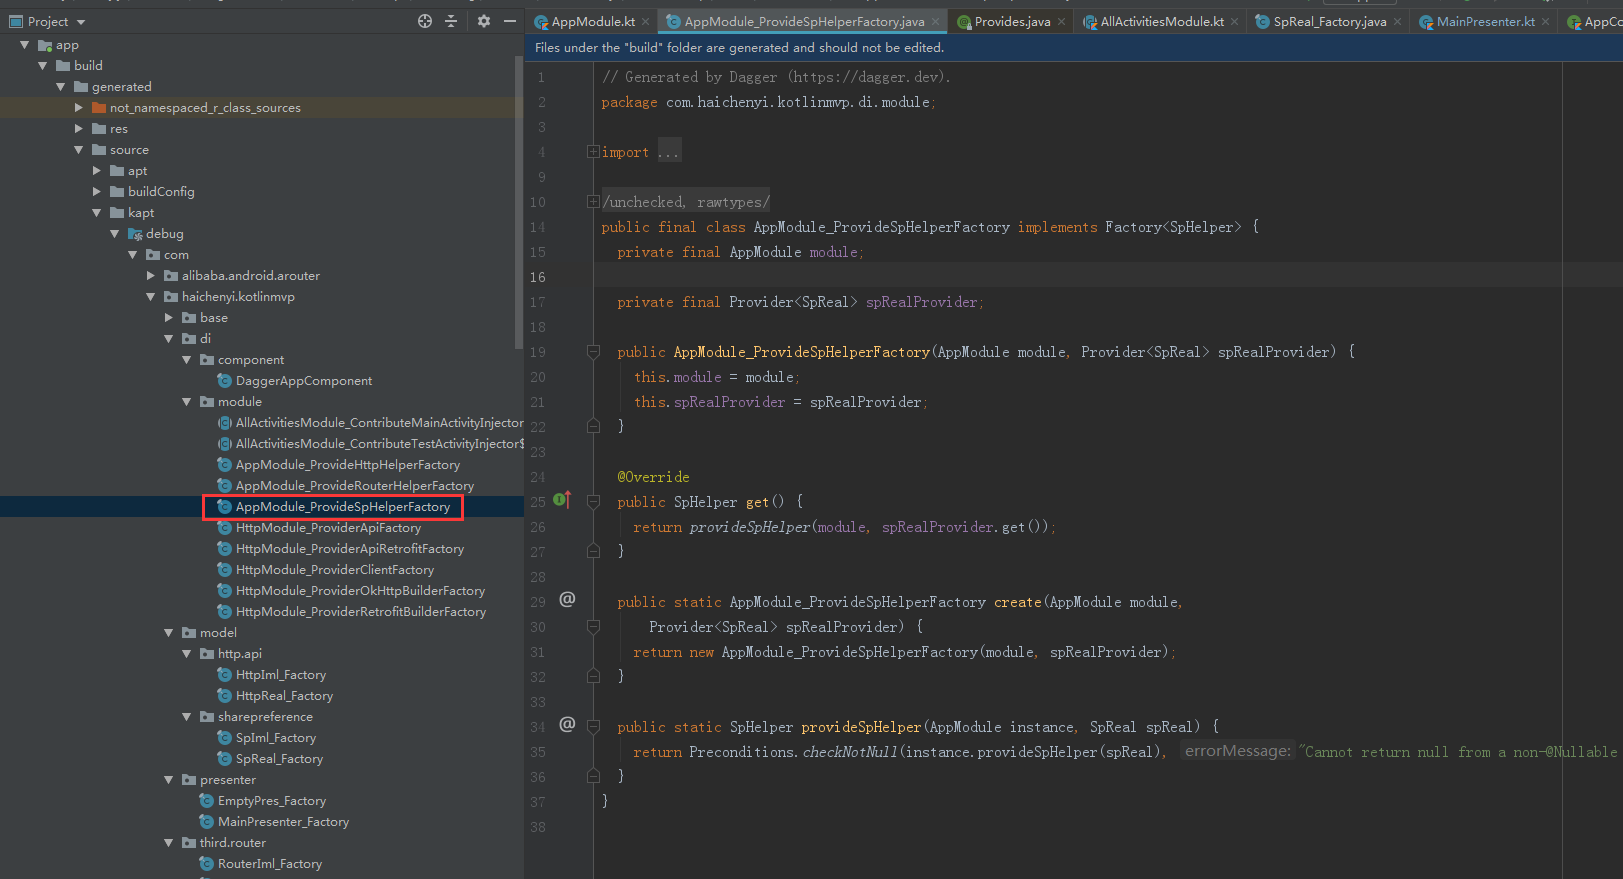Click the folded import ellipsis
The height and width of the screenshot is (879, 1623).
[x=669, y=152]
